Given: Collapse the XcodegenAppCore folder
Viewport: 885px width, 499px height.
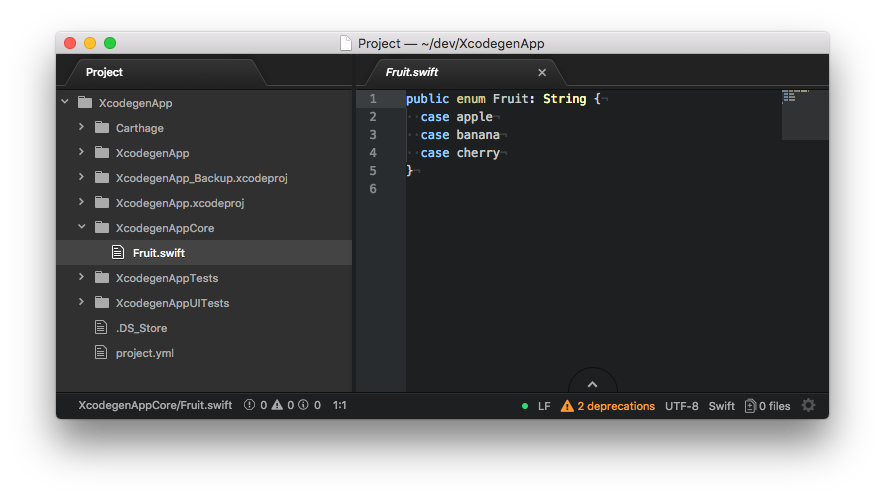Looking at the screenshot, I should [x=81, y=227].
